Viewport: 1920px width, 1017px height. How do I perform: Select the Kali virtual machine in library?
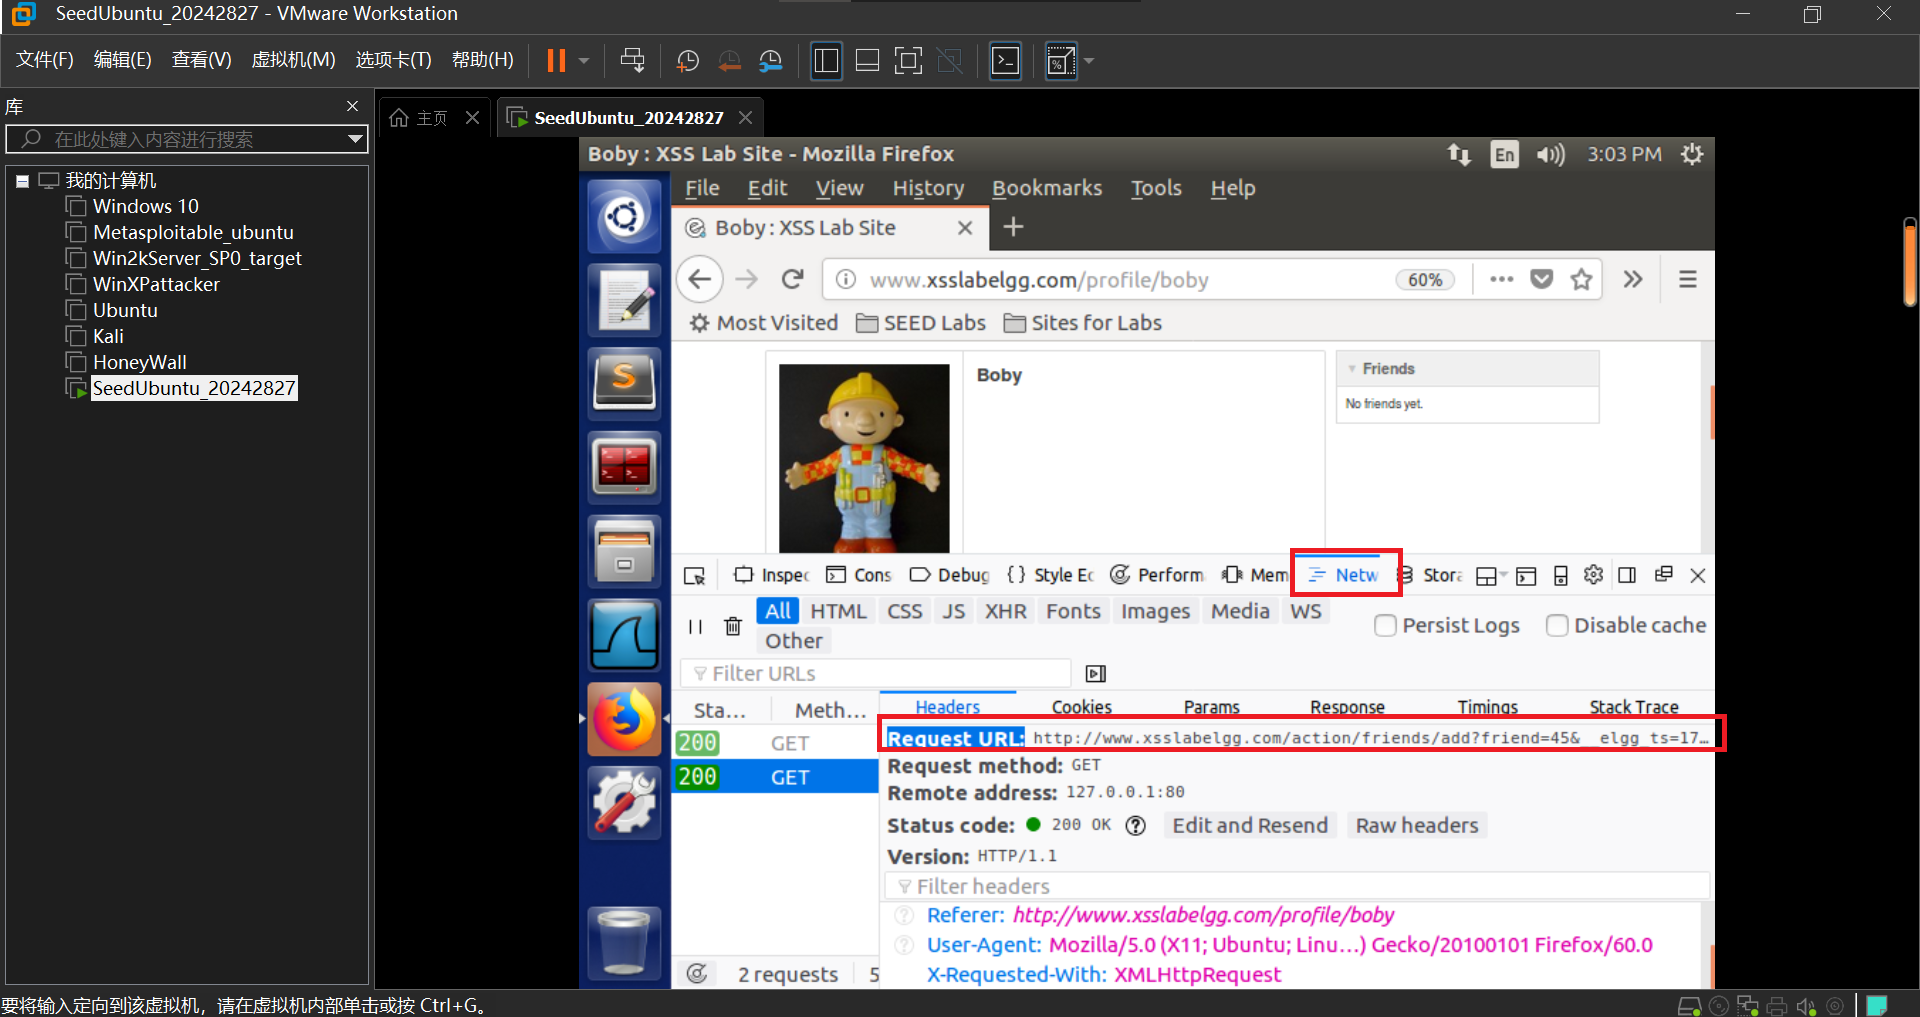point(108,336)
